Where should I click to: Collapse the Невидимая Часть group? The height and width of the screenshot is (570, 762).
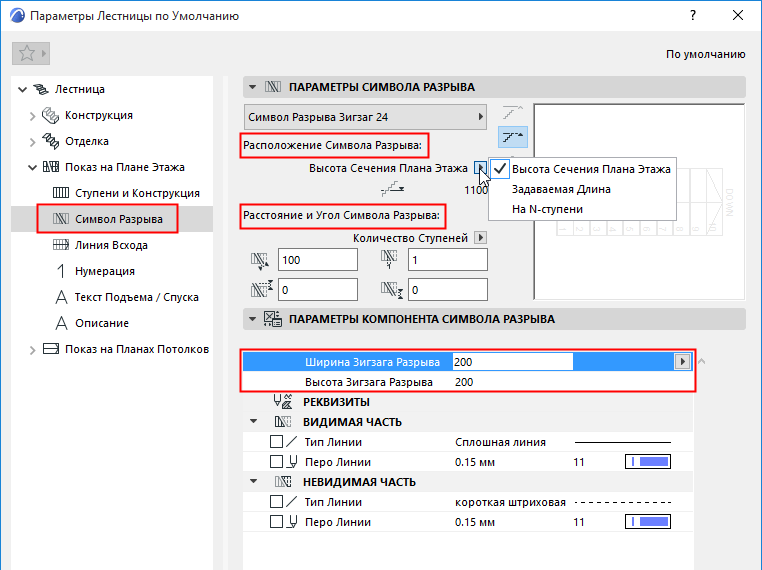(x=254, y=481)
